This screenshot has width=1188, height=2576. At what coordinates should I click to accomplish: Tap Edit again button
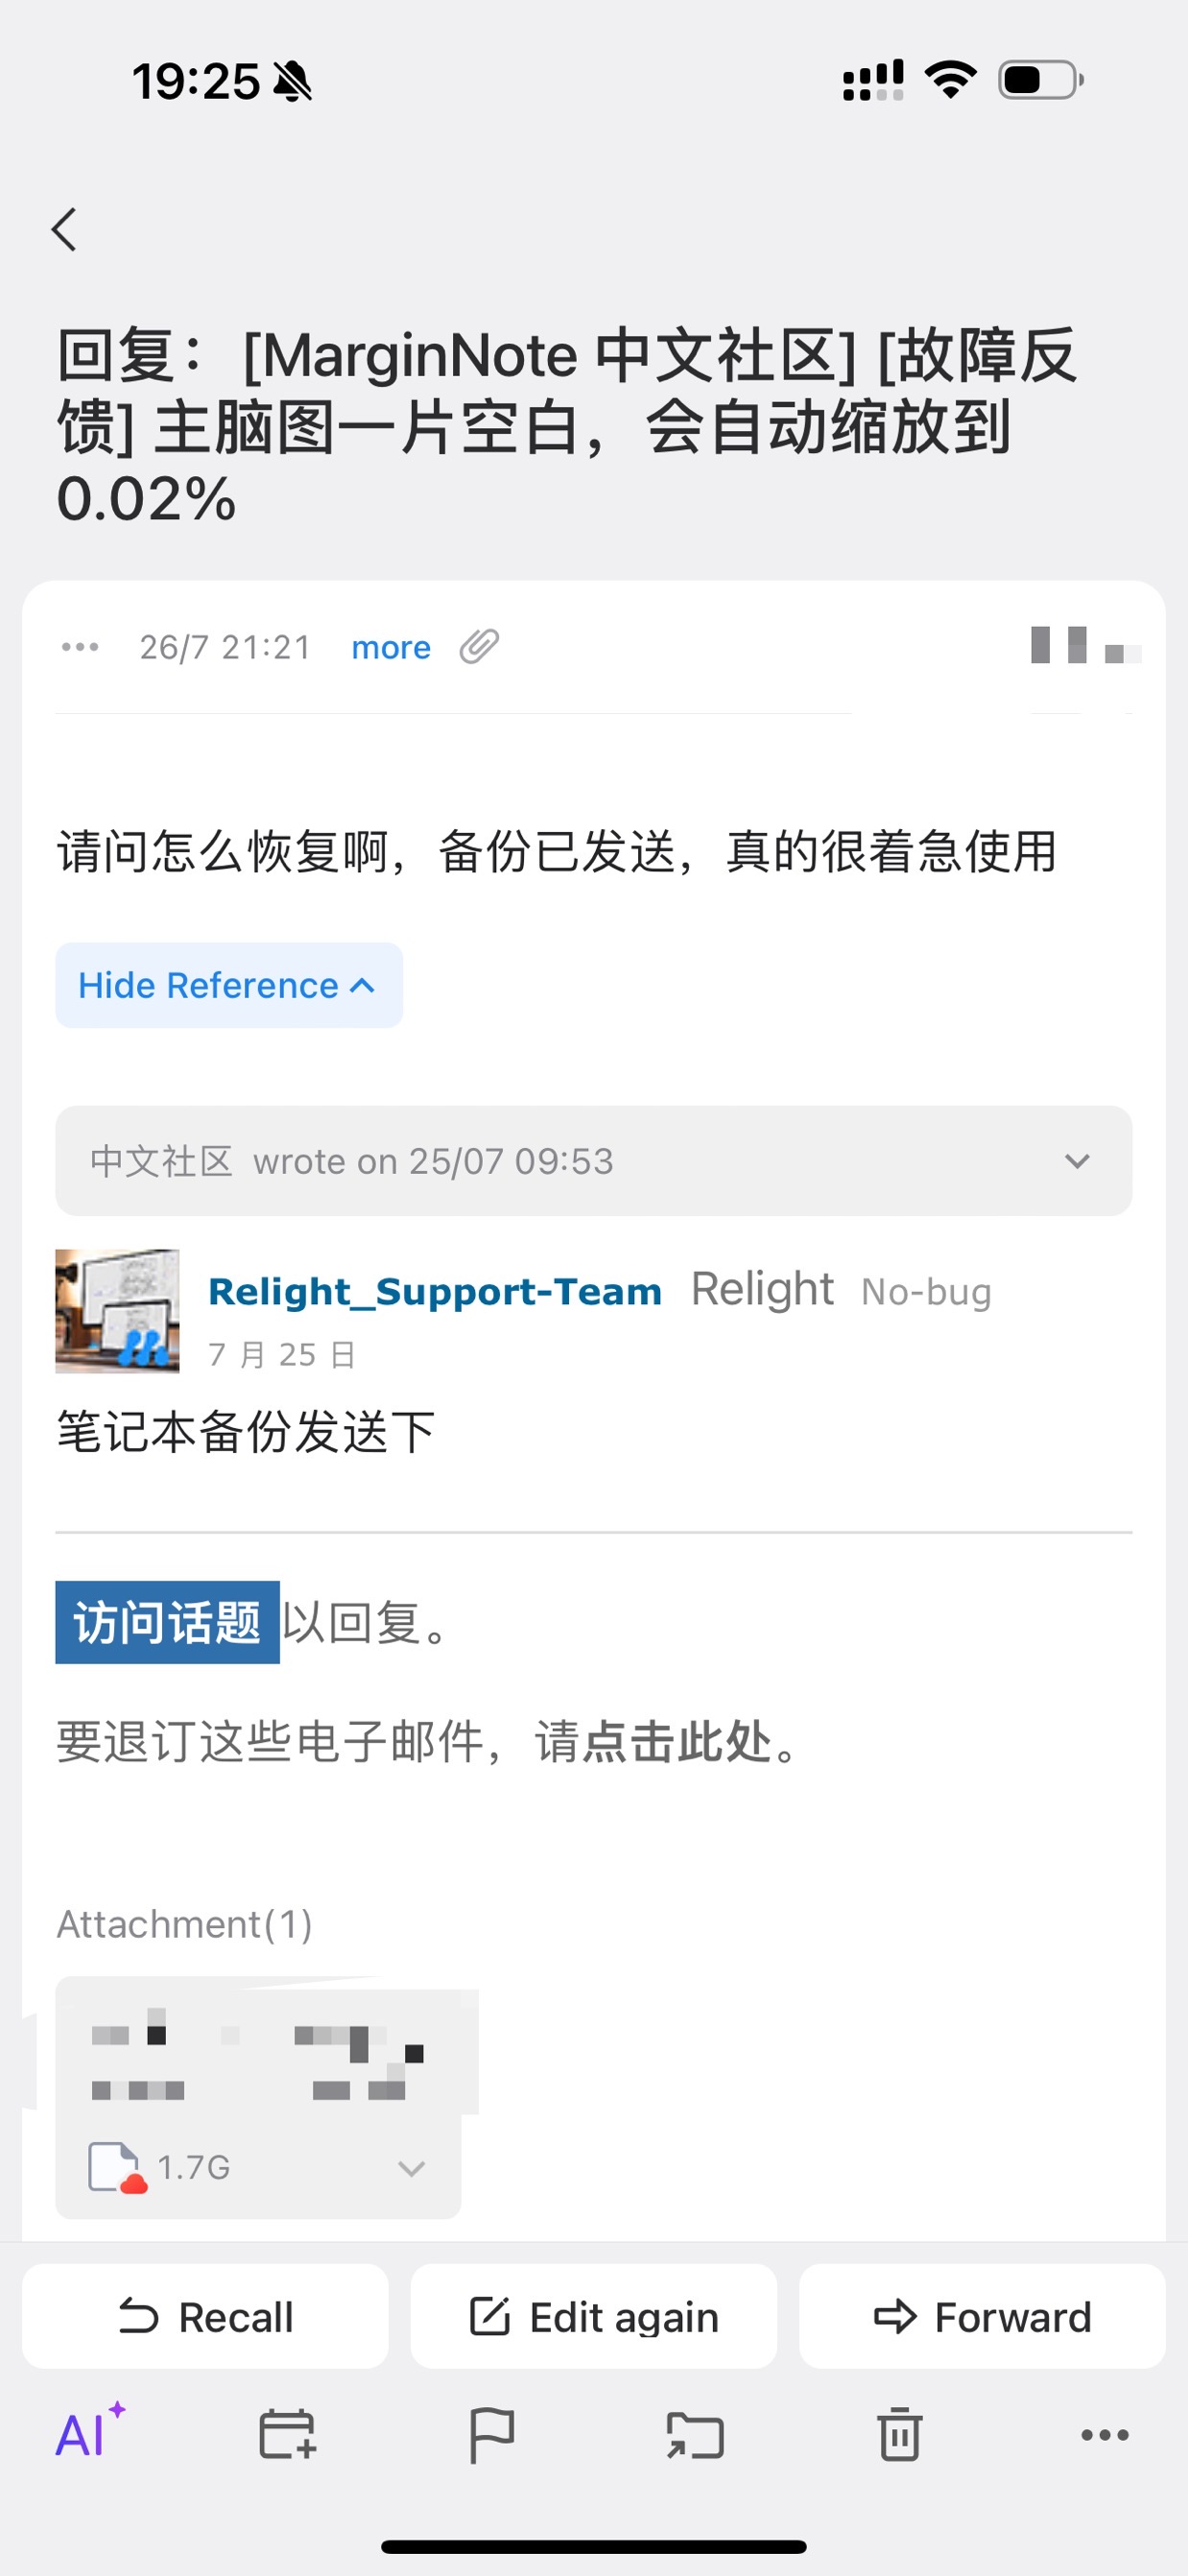click(594, 2316)
